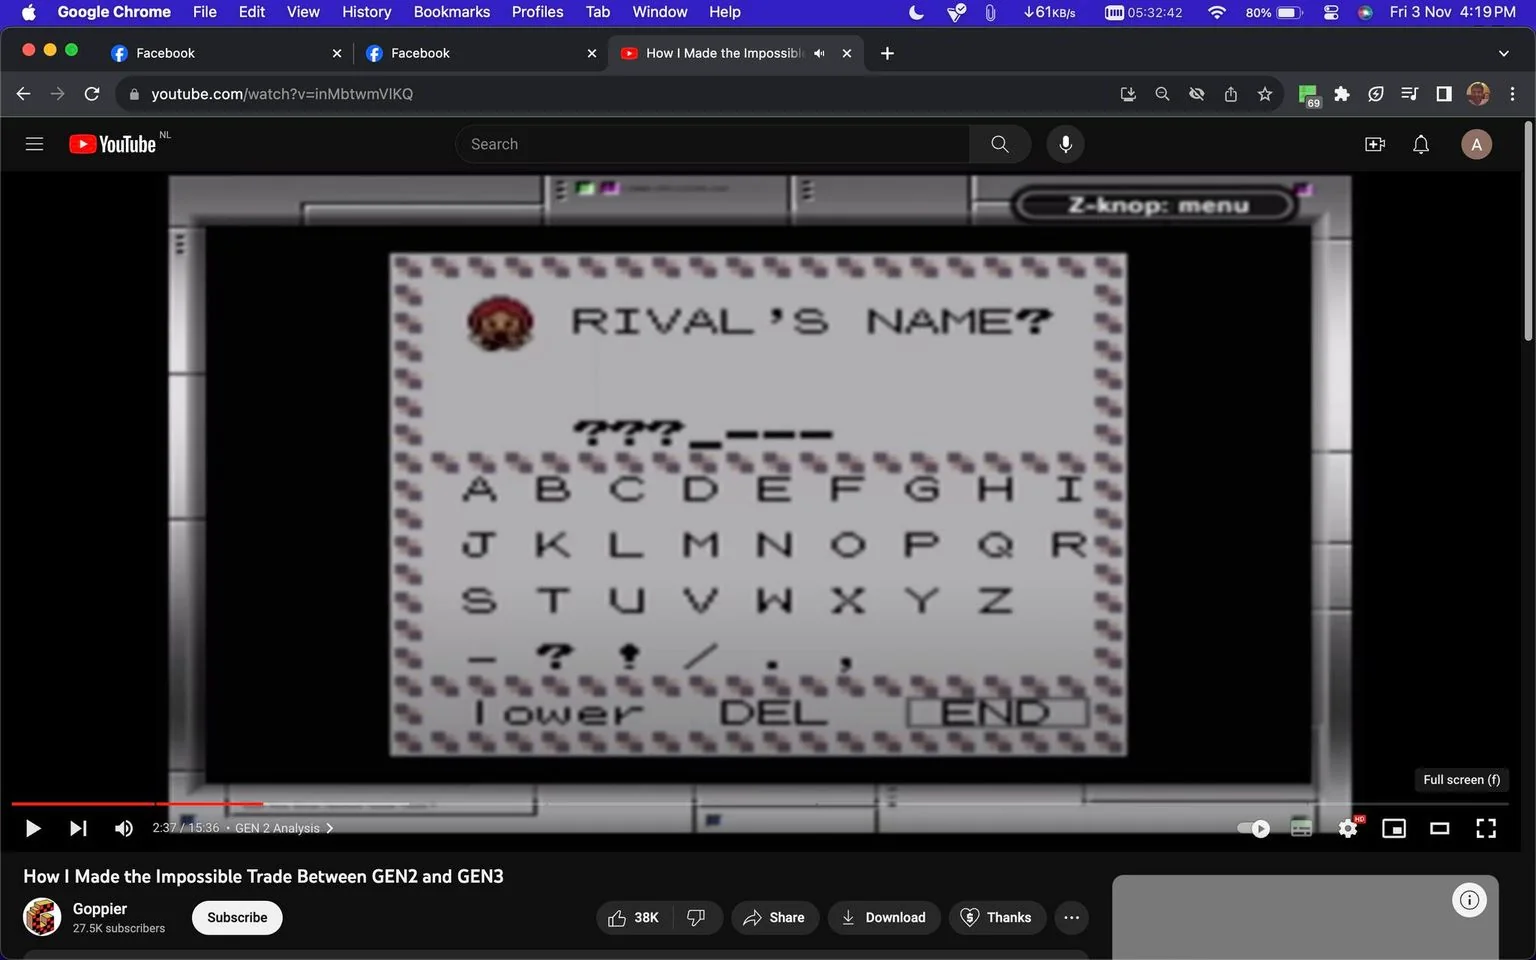Open a new tab

click(x=887, y=53)
